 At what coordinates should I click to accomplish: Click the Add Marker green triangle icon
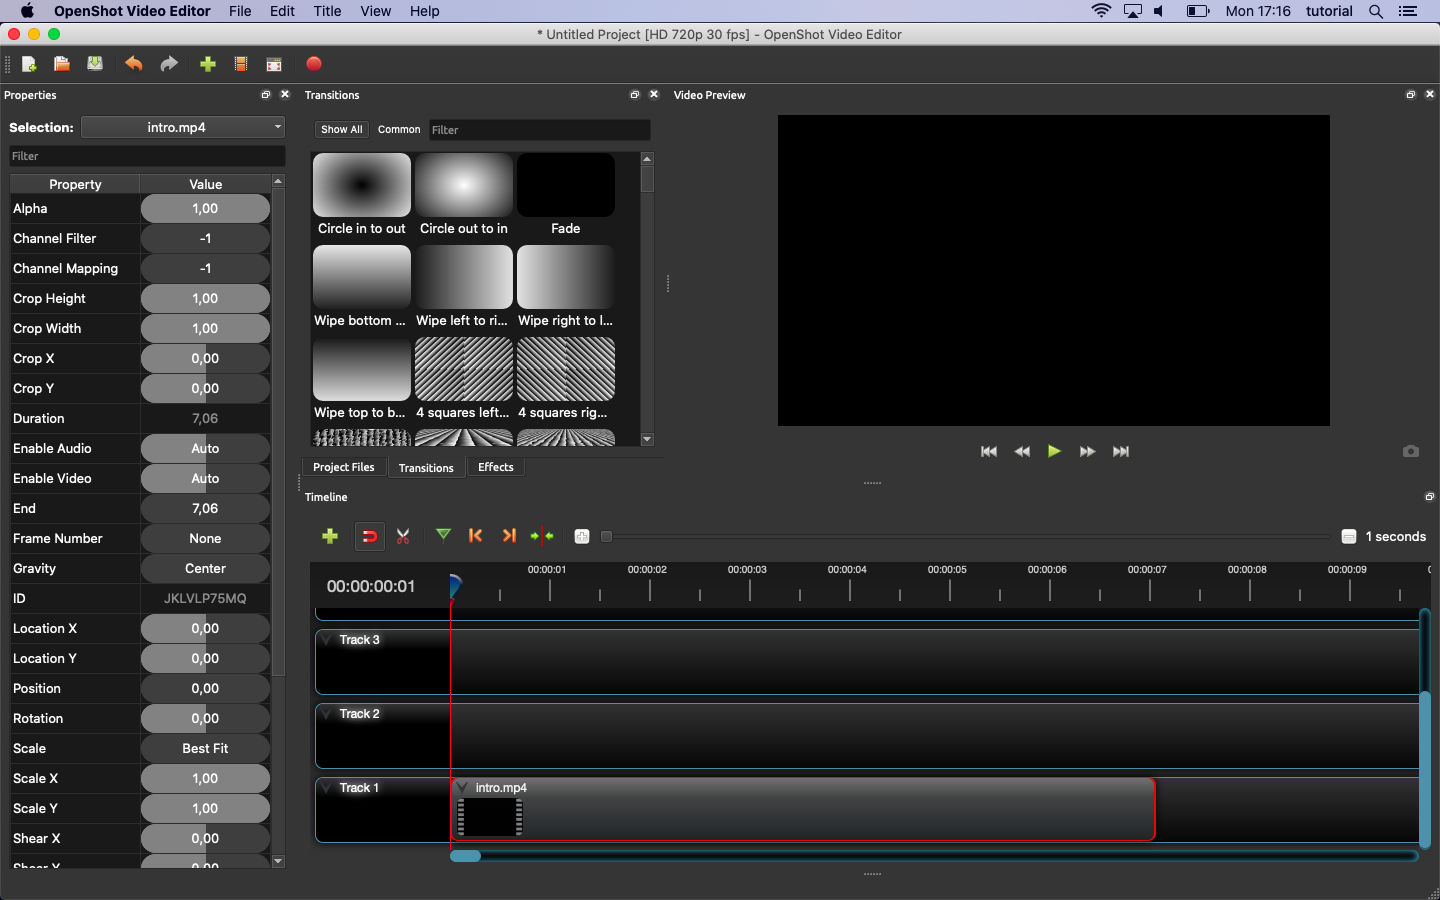443,536
